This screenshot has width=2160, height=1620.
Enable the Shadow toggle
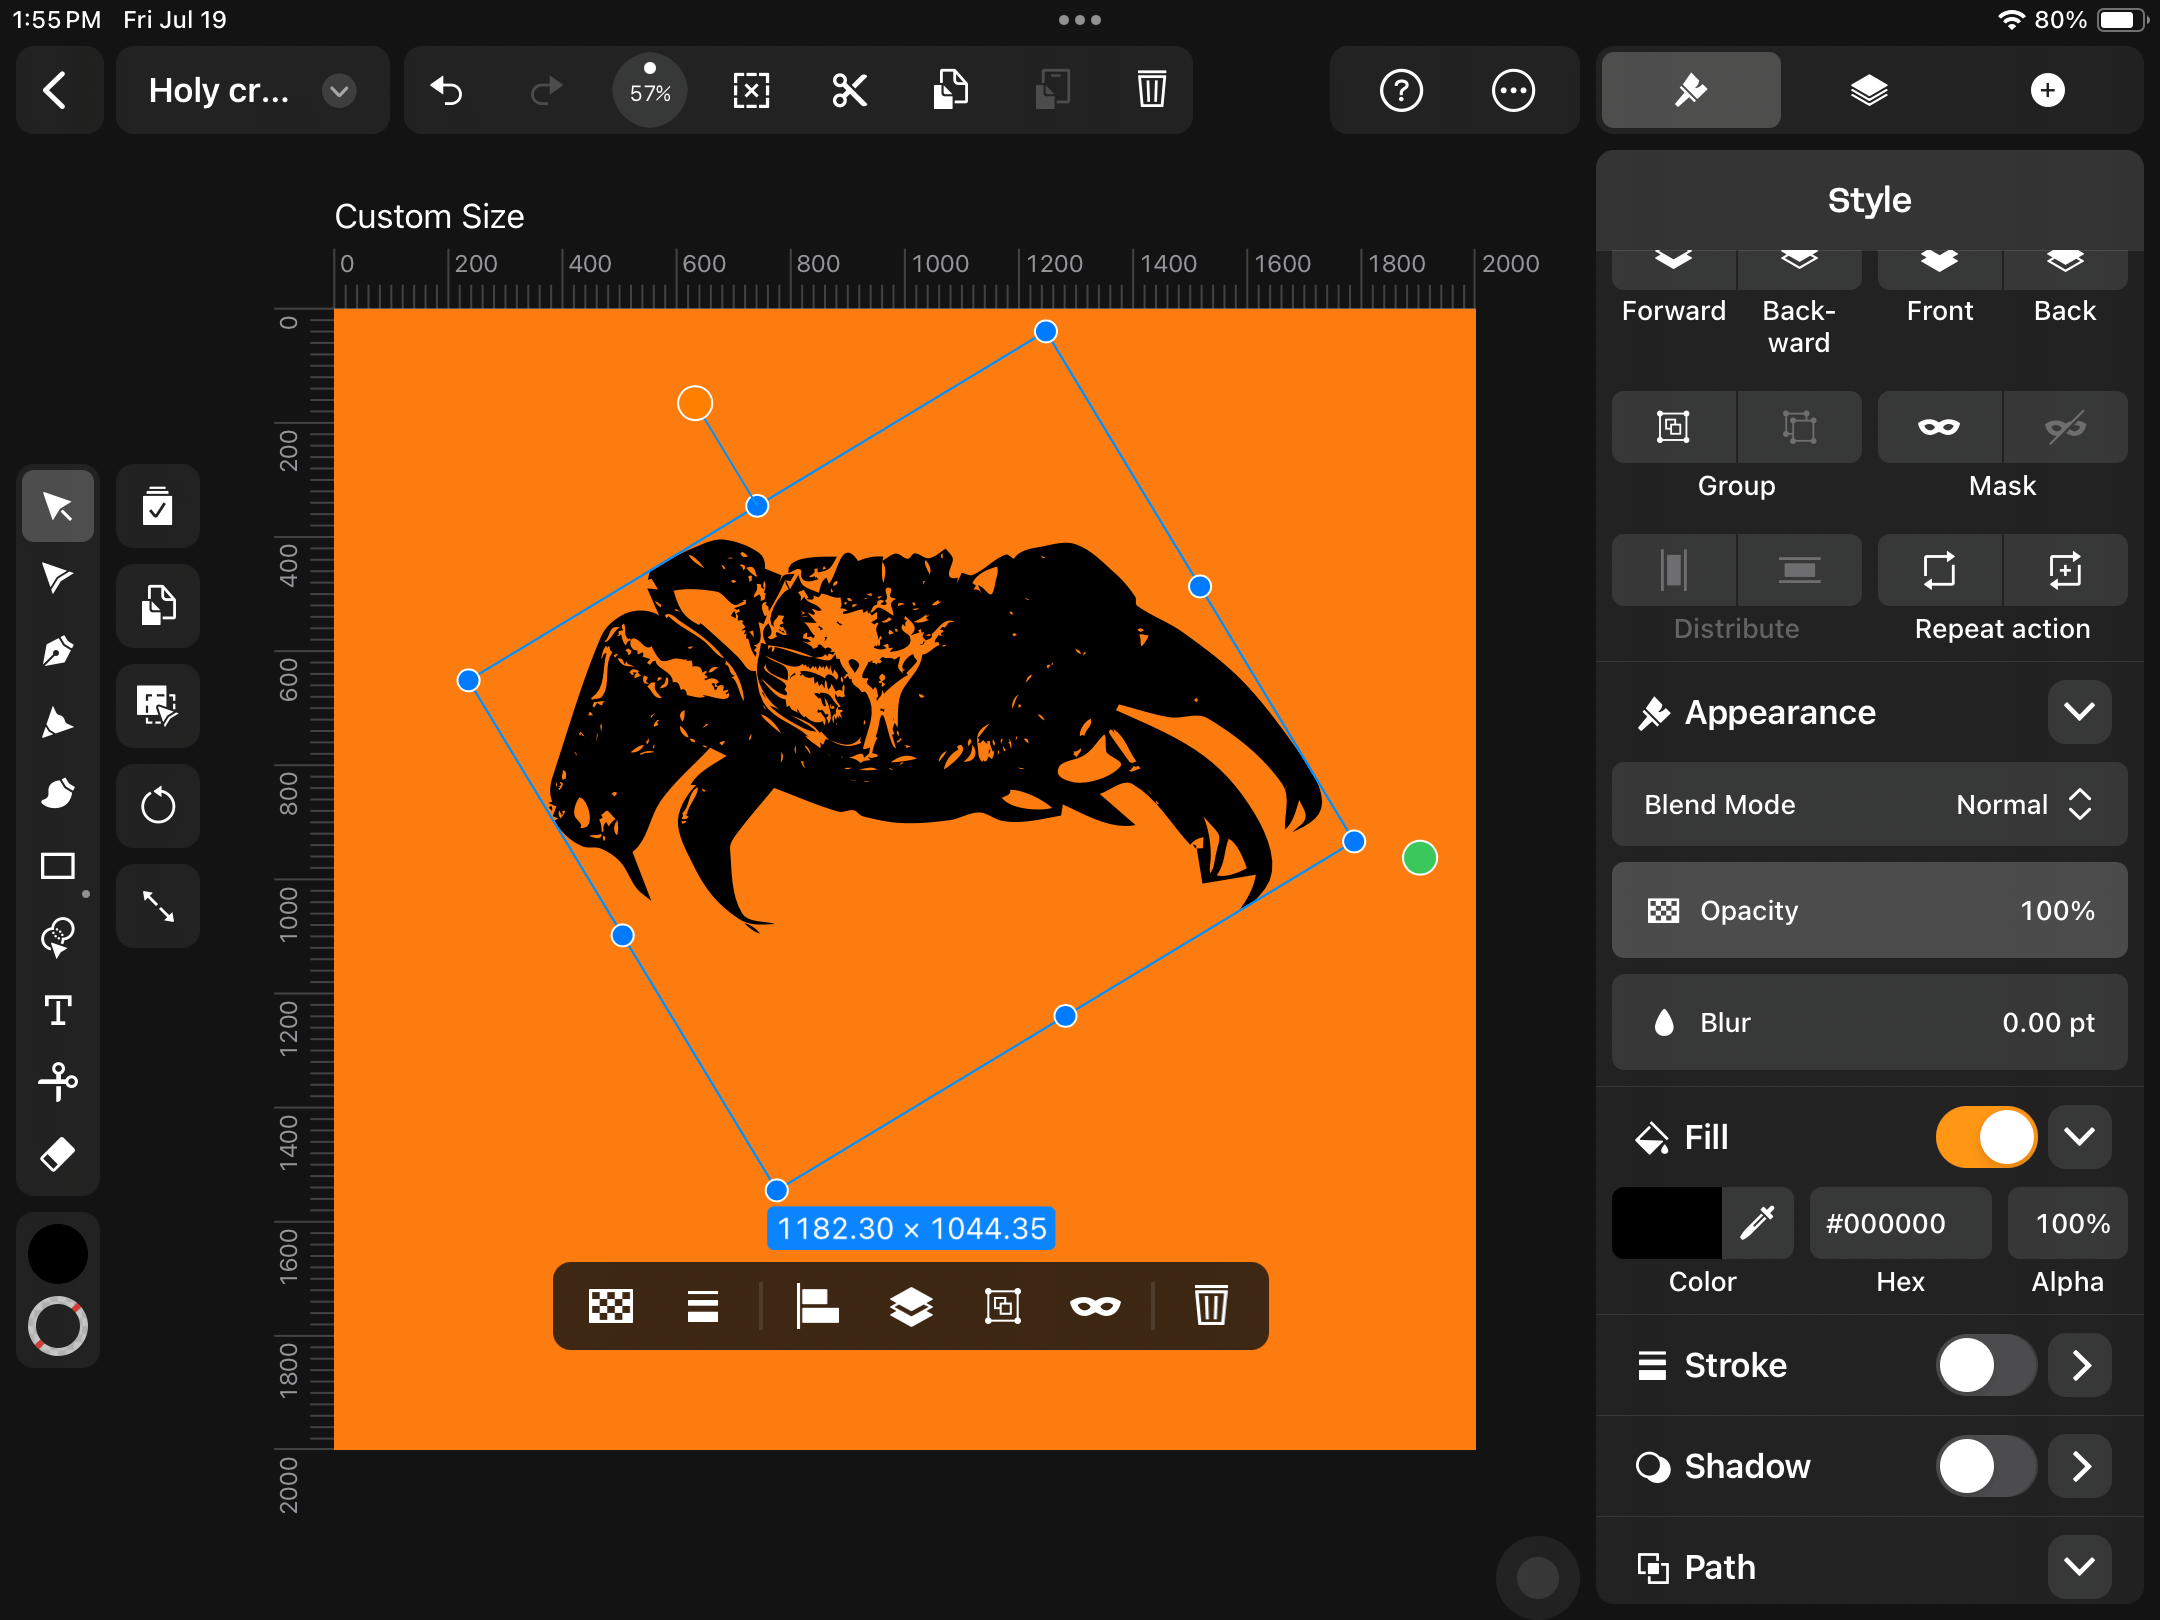click(1985, 1466)
